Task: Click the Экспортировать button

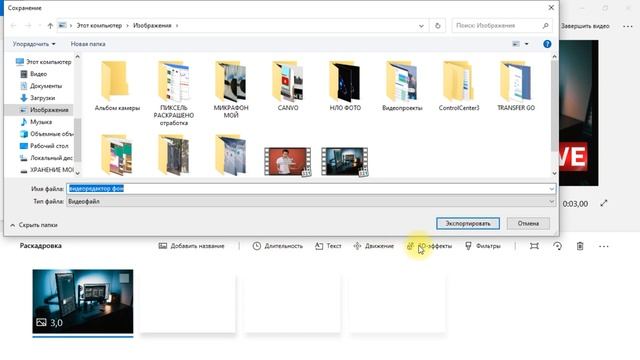Action: click(468, 224)
